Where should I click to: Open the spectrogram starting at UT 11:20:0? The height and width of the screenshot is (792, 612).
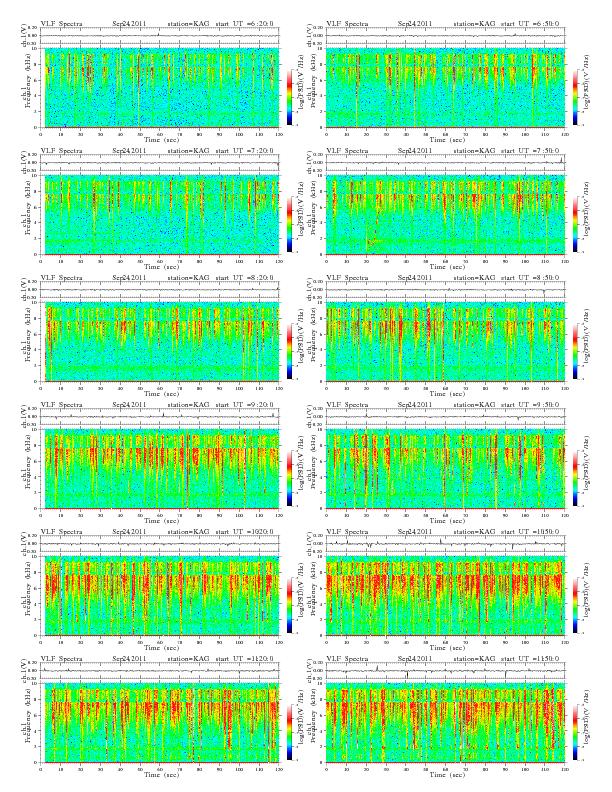162,723
